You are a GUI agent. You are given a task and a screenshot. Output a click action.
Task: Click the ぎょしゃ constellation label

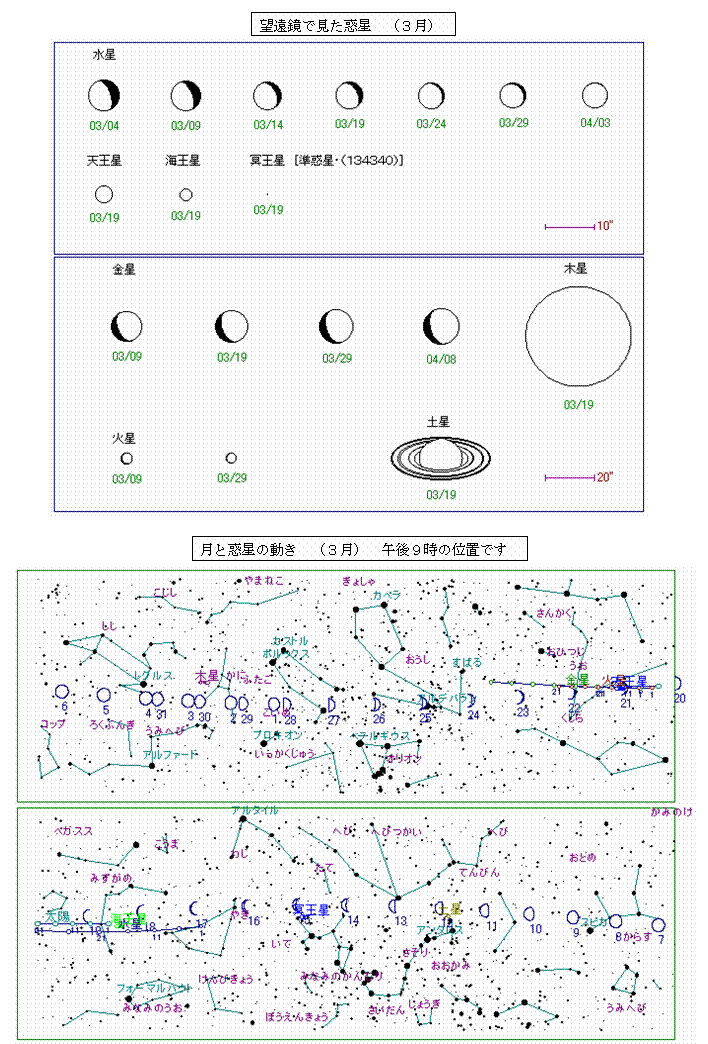[x=359, y=581]
